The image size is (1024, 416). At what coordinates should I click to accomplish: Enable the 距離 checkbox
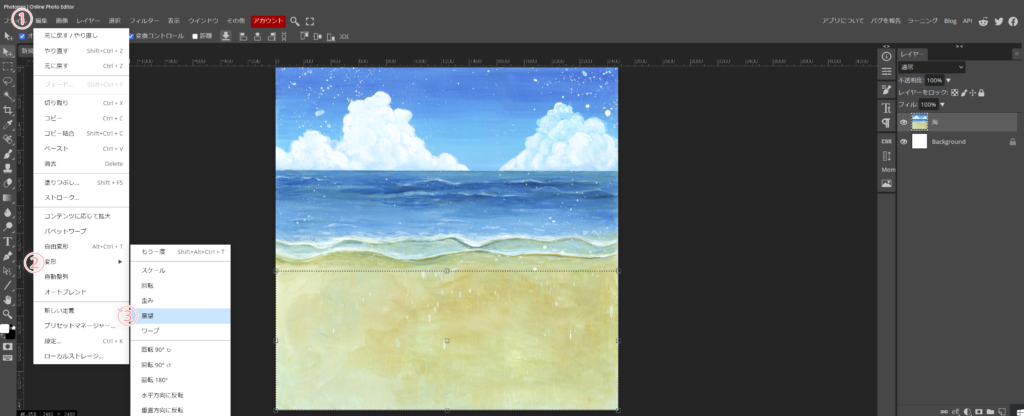pos(195,36)
